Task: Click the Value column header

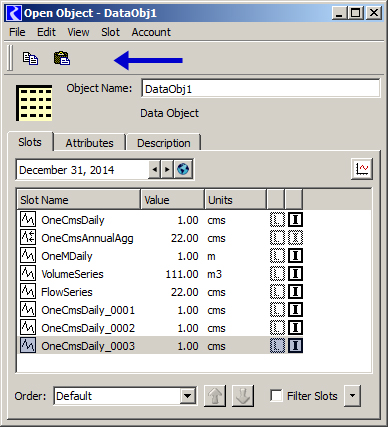Action: coord(173,200)
